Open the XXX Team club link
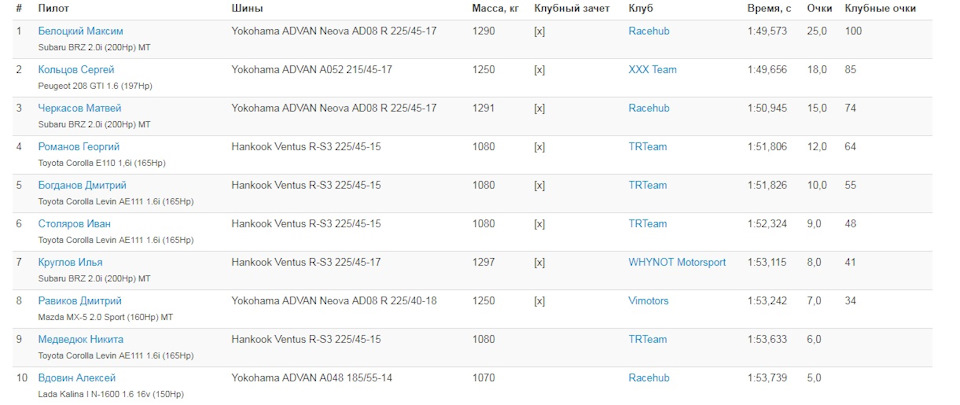Viewport: 960px width, 405px height. [x=653, y=70]
